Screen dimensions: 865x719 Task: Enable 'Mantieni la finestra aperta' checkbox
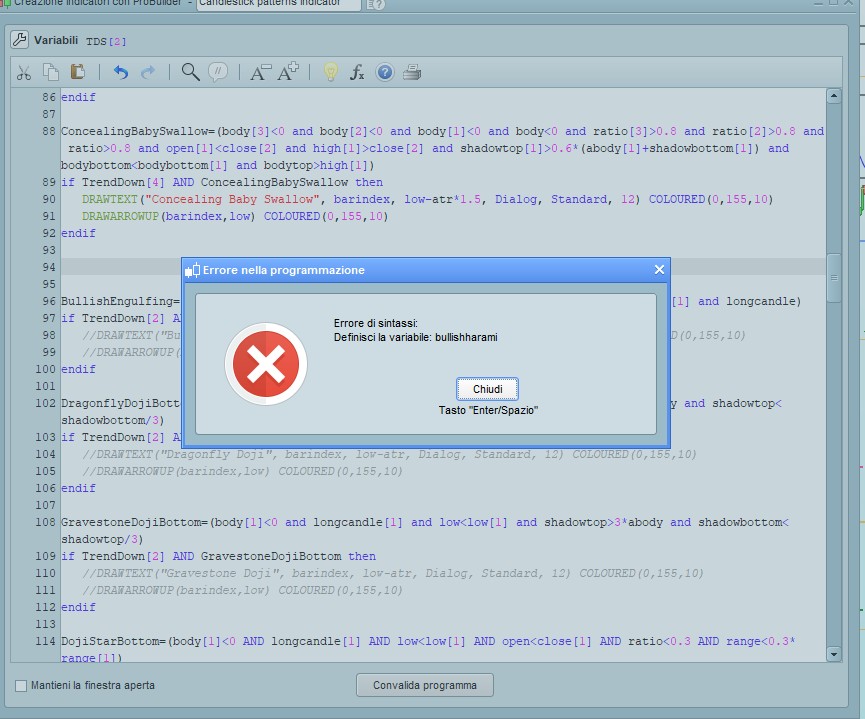coord(22,685)
